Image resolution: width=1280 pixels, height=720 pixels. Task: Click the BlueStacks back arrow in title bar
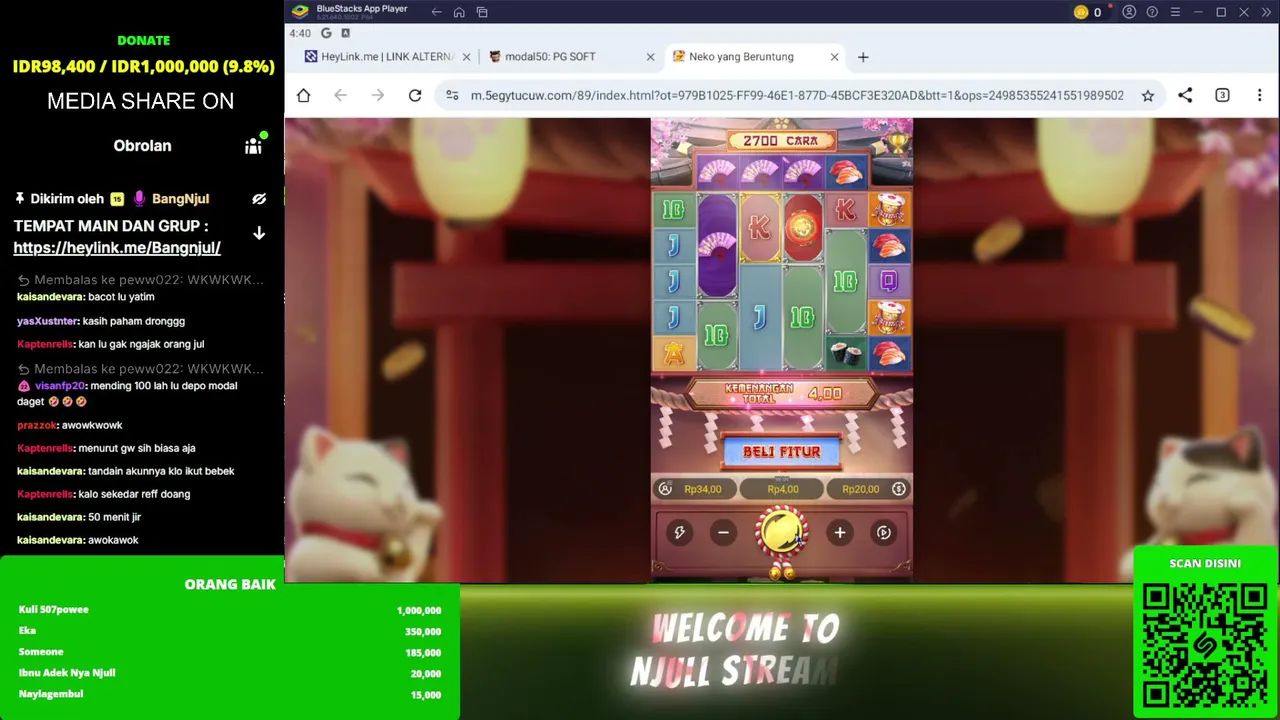click(436, 12)
